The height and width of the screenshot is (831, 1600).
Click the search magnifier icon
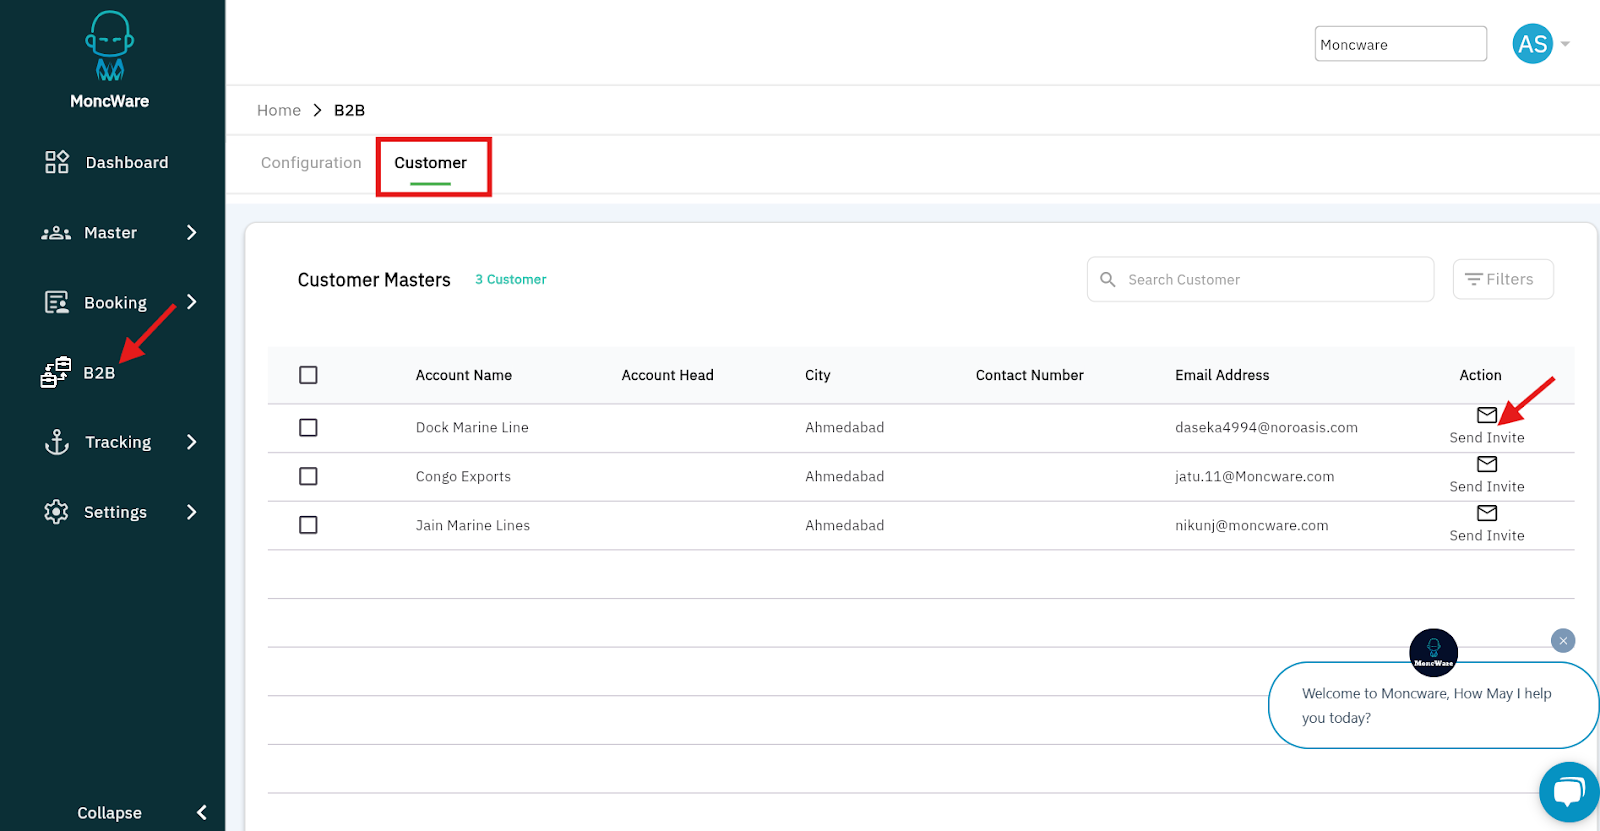click(x=1108, y=280)
